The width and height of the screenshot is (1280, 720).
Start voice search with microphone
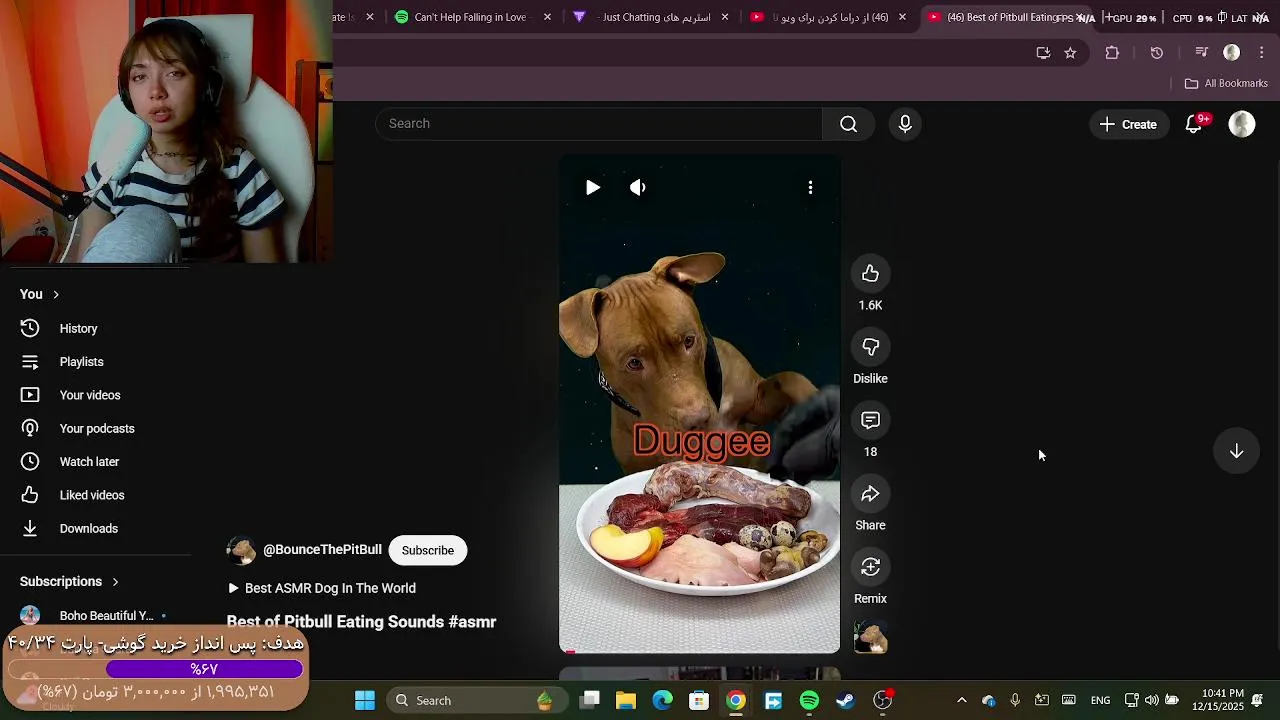[905, 124]
